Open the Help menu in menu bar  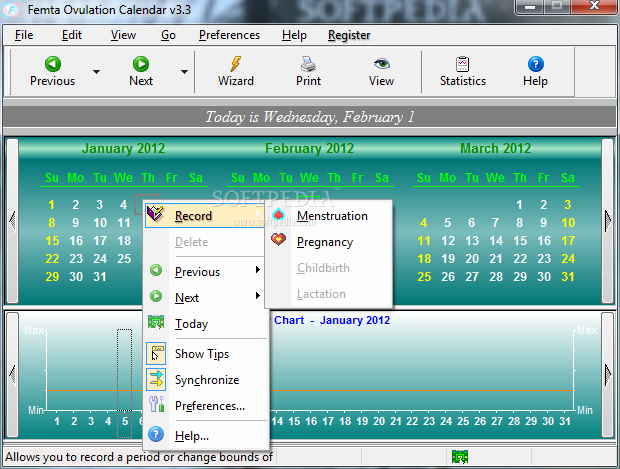coord(294,35)
